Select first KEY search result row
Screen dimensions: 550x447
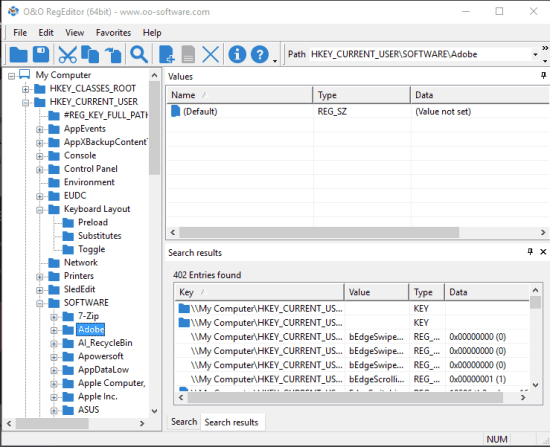point(352,309)
